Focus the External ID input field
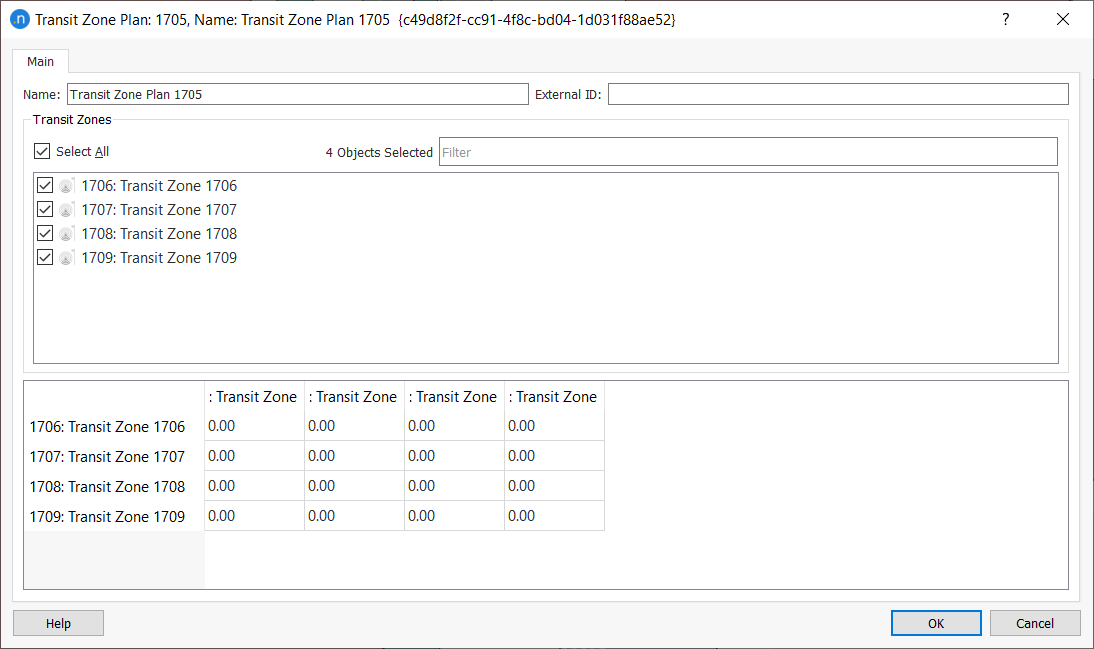 837,95
